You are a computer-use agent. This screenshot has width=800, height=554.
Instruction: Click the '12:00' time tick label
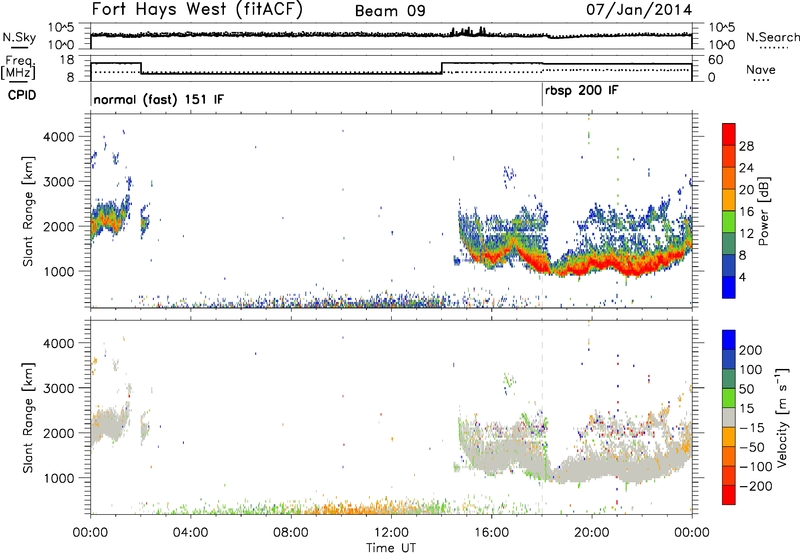click(391, 533)
